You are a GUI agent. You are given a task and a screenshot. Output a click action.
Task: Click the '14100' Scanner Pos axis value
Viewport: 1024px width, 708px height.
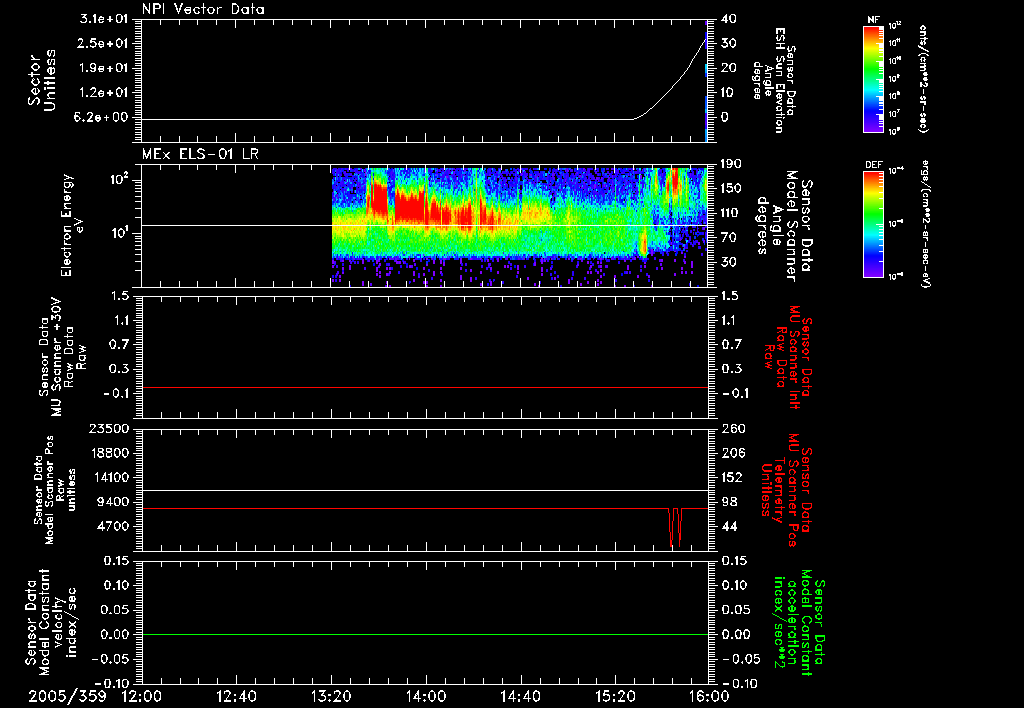point(108,477)
